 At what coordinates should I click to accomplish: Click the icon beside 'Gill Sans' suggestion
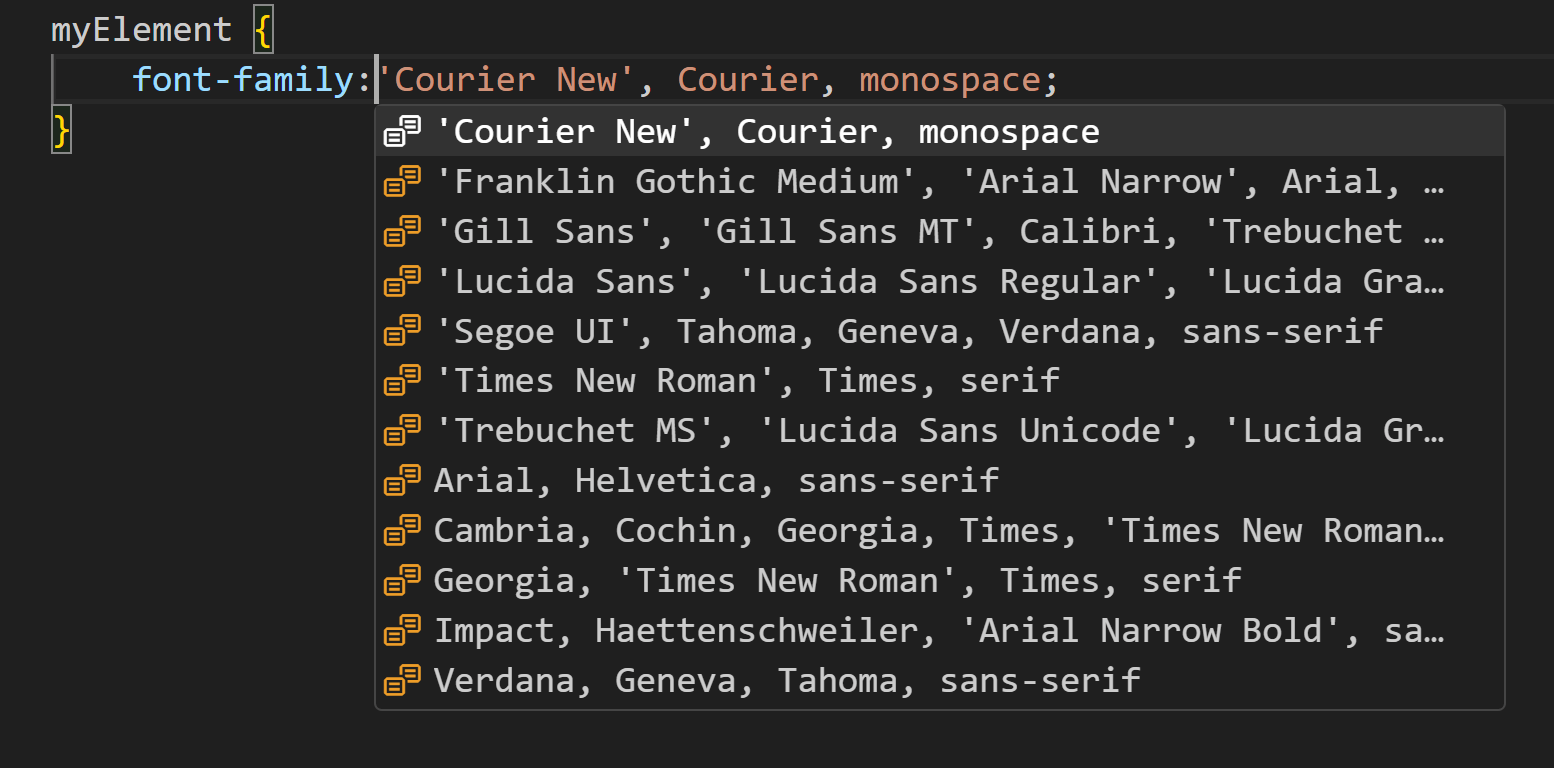click(x=402, y=231)
